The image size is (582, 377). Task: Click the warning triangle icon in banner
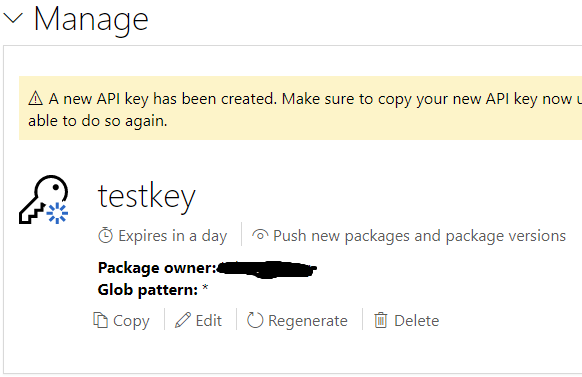[x=36, y=99]
